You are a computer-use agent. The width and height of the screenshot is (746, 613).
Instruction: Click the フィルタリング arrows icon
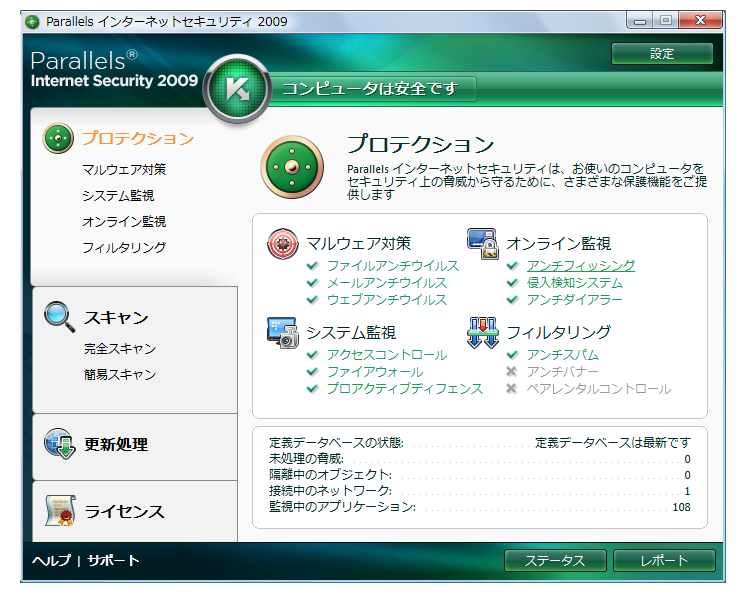[482, 333]
